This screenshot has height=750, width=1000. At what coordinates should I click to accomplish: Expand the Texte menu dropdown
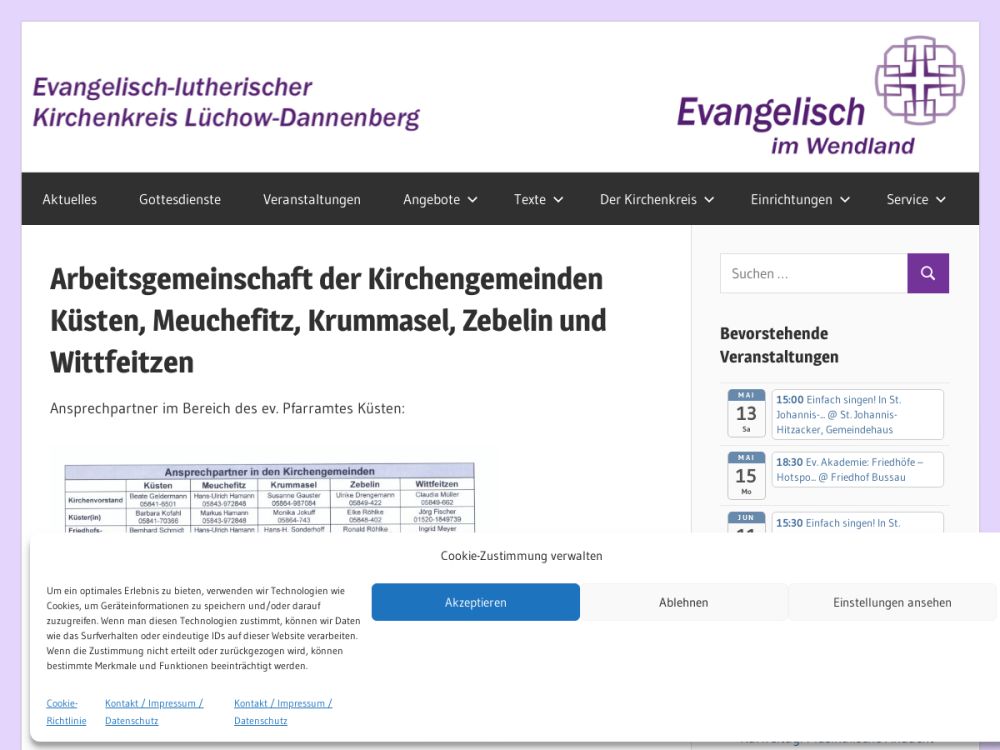[x=538, y=199]
